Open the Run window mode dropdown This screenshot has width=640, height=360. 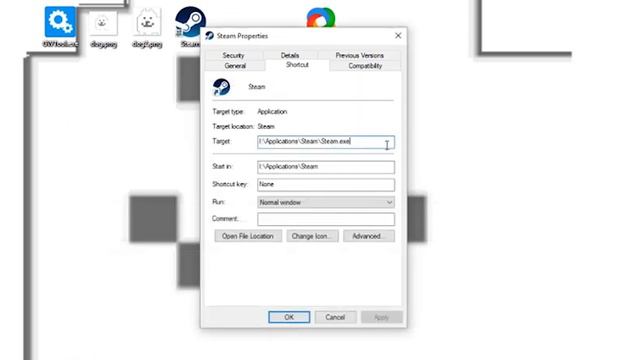(x=326, y=202)
